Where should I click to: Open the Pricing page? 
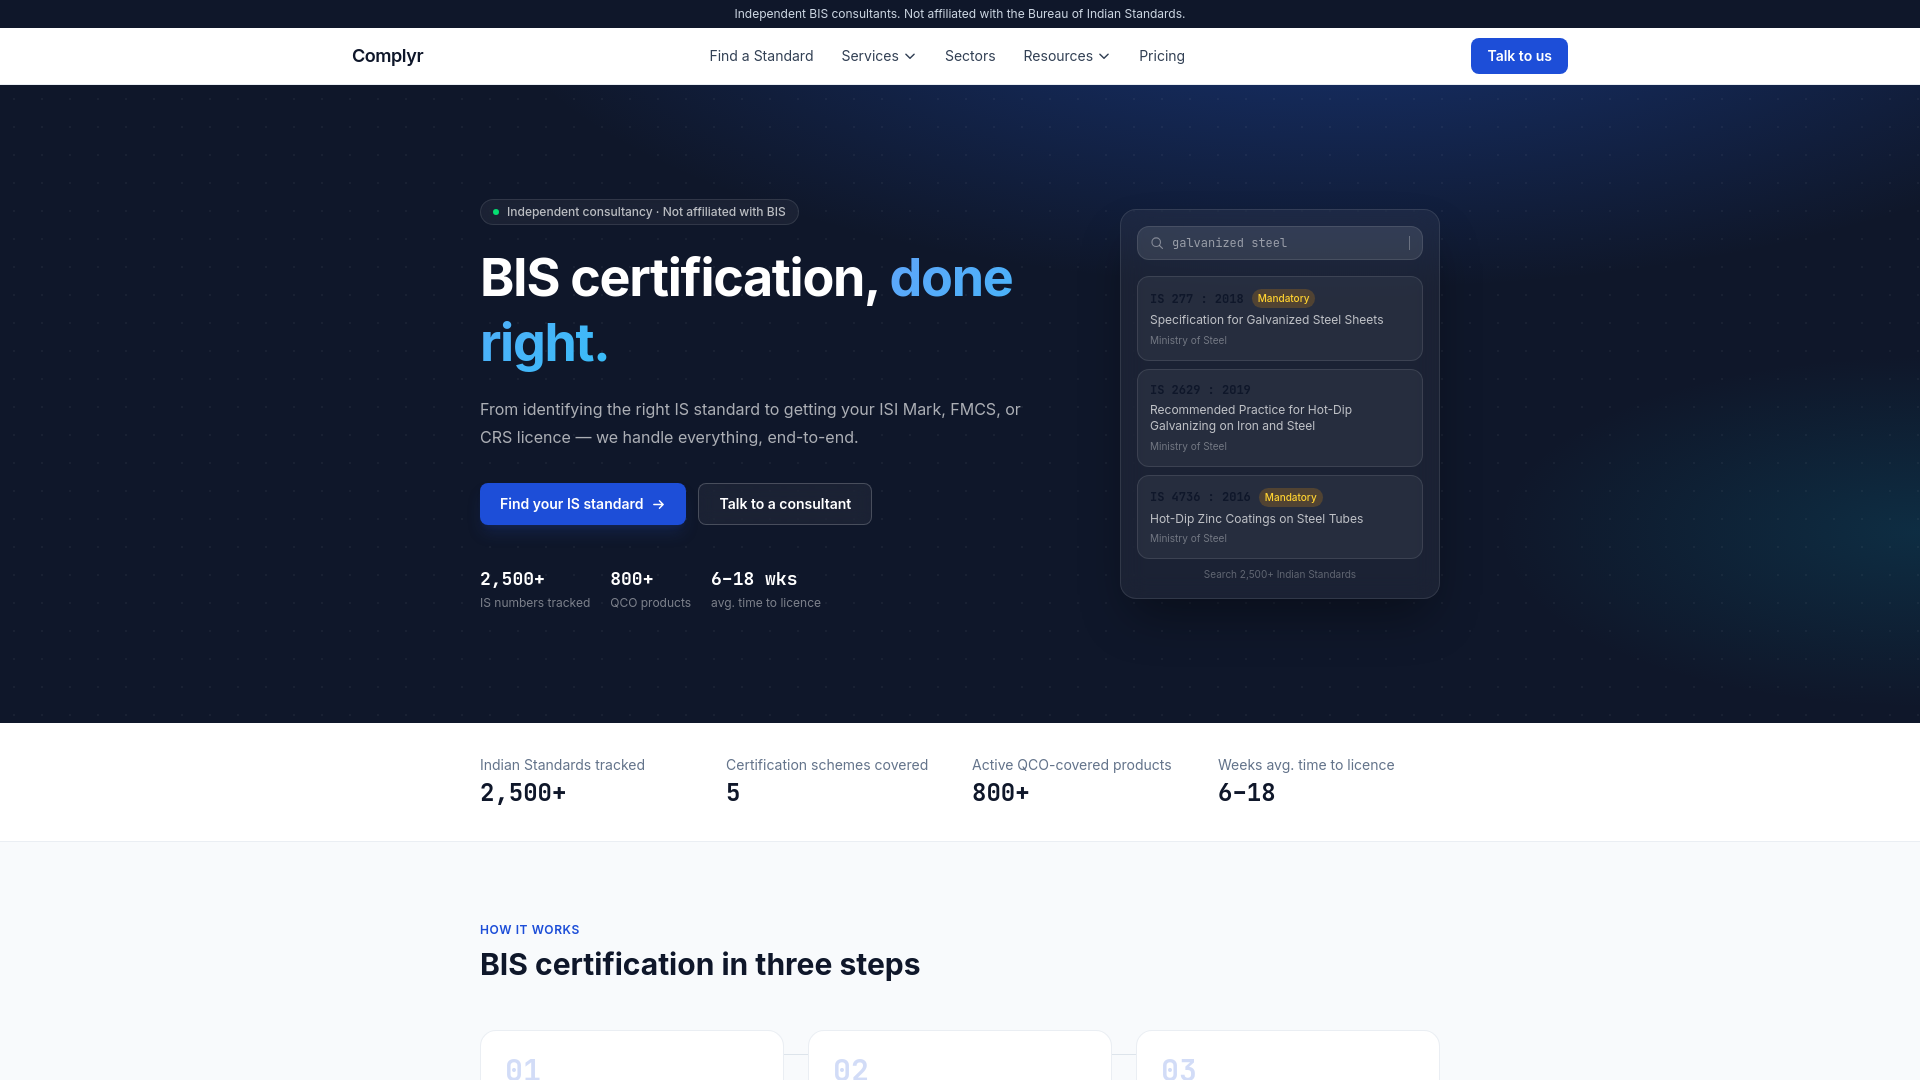pyautogui.click(x=1162, y=56)
